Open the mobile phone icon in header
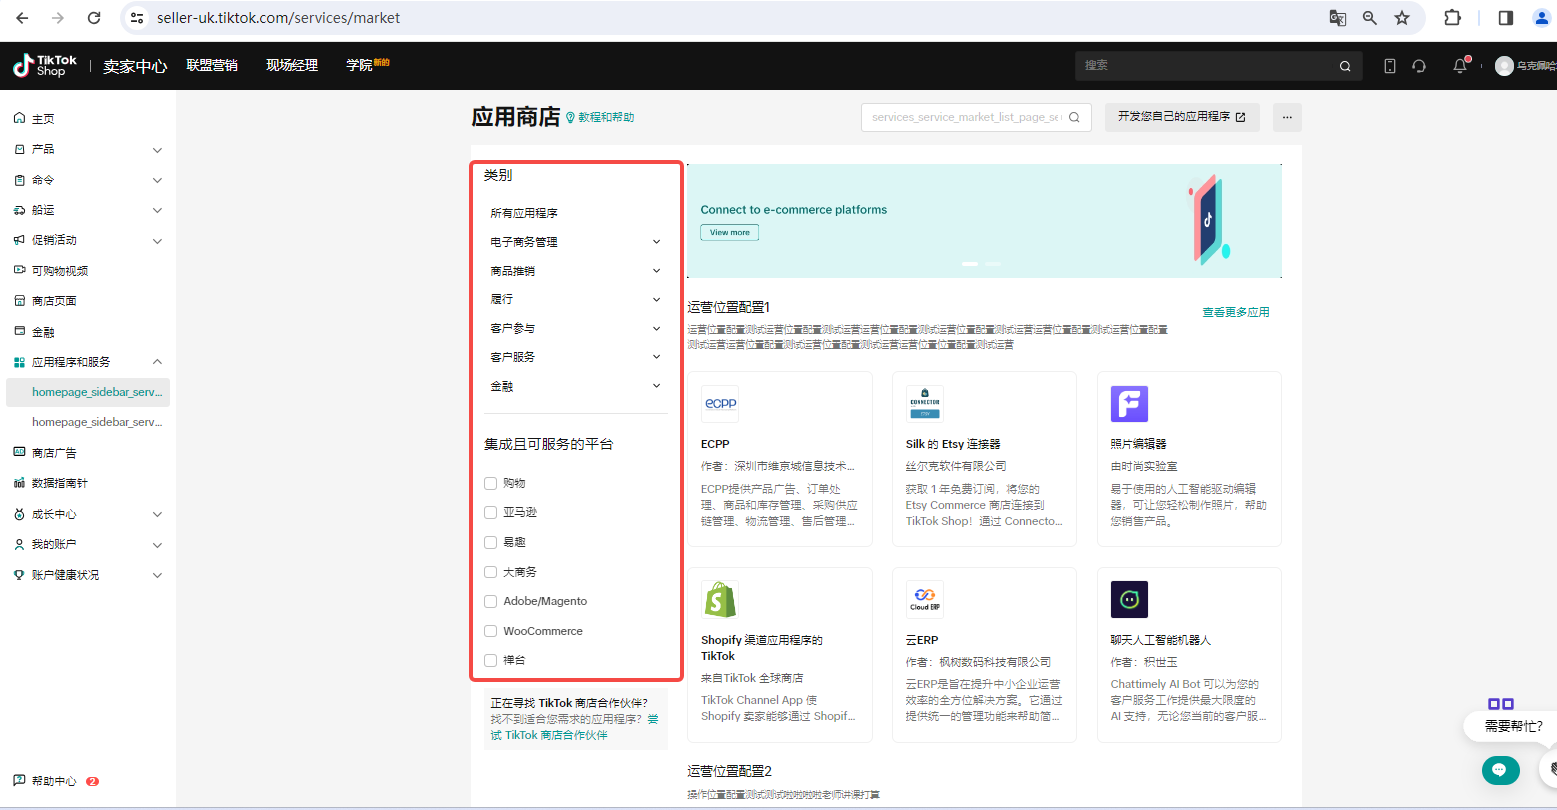The width and height of the screenshot is (1557, 810). pos(1389,66)
